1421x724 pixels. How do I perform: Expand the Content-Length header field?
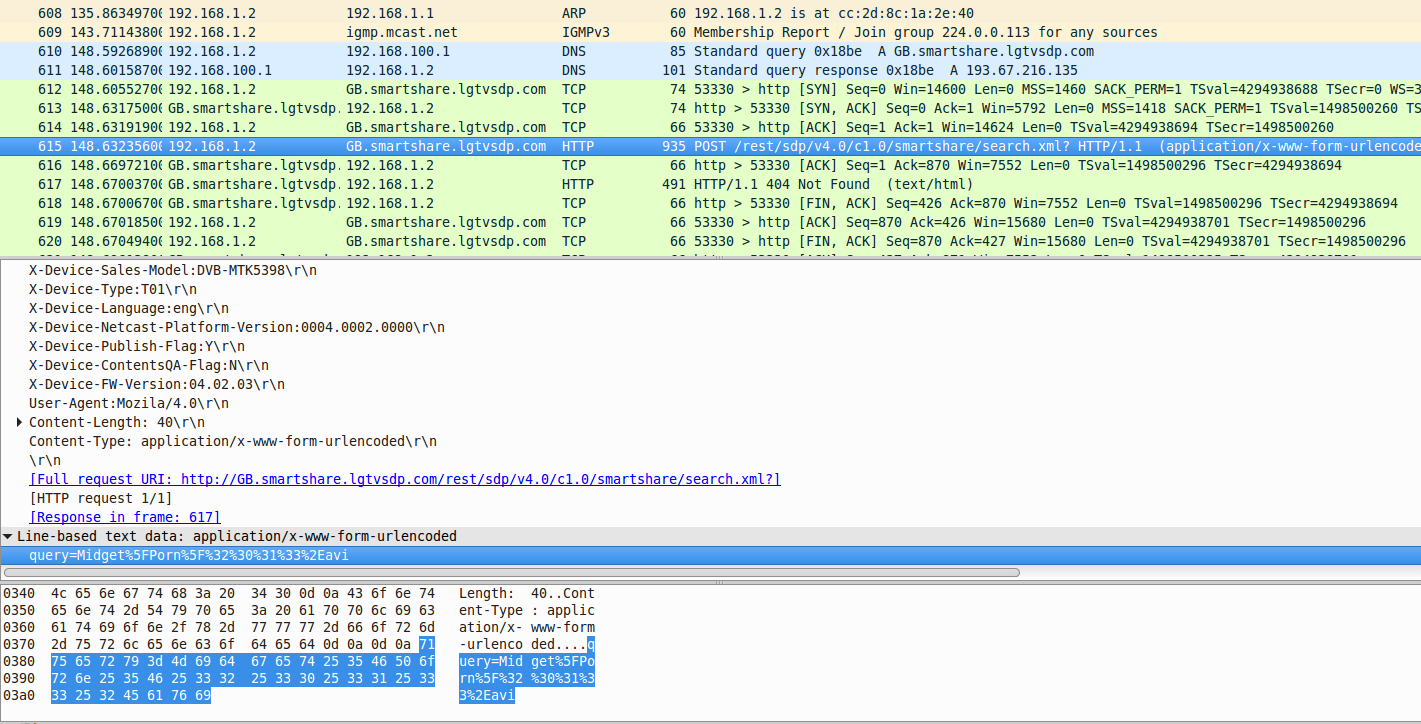point(20,422)
